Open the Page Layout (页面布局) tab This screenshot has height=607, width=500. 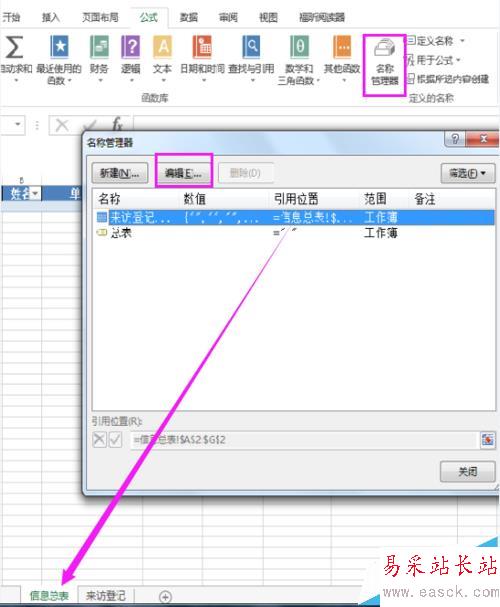tap(100, 17)
